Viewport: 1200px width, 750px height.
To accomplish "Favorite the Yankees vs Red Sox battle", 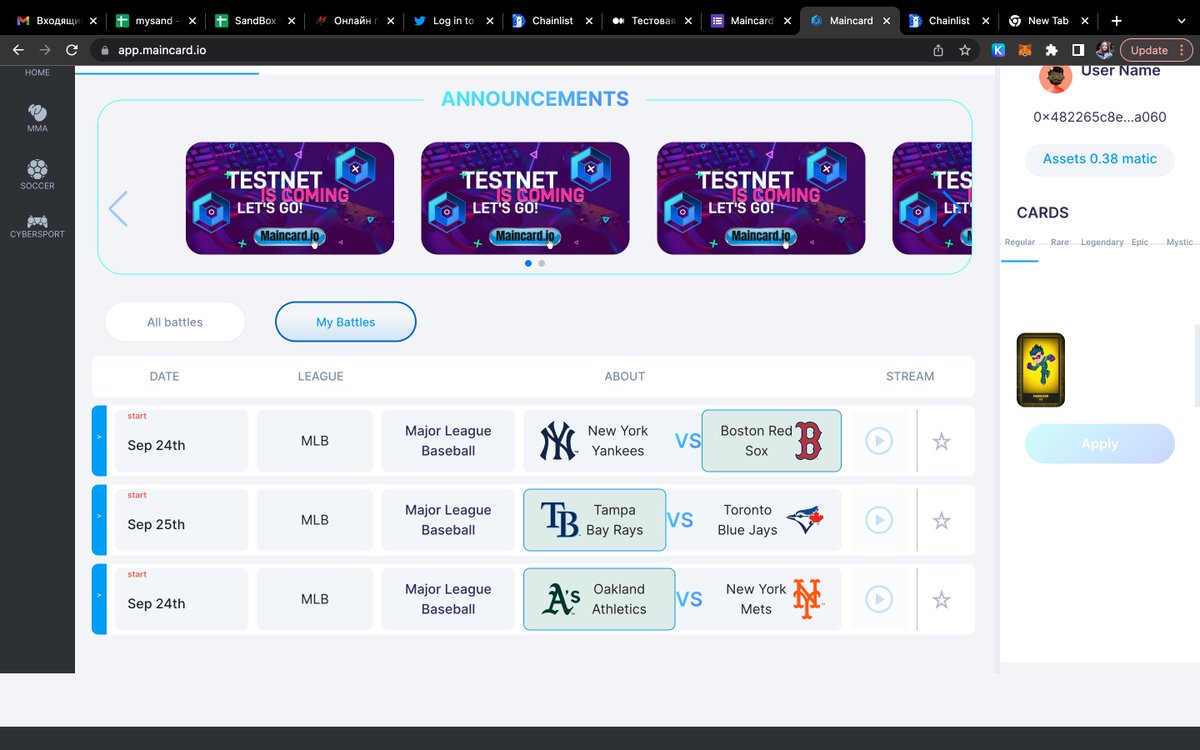I will 941,441.
